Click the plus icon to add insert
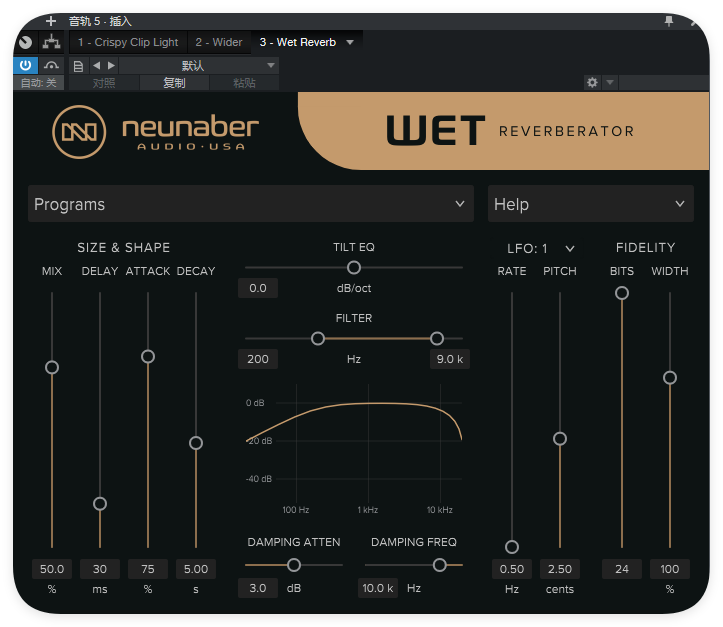 pos(51,21)
